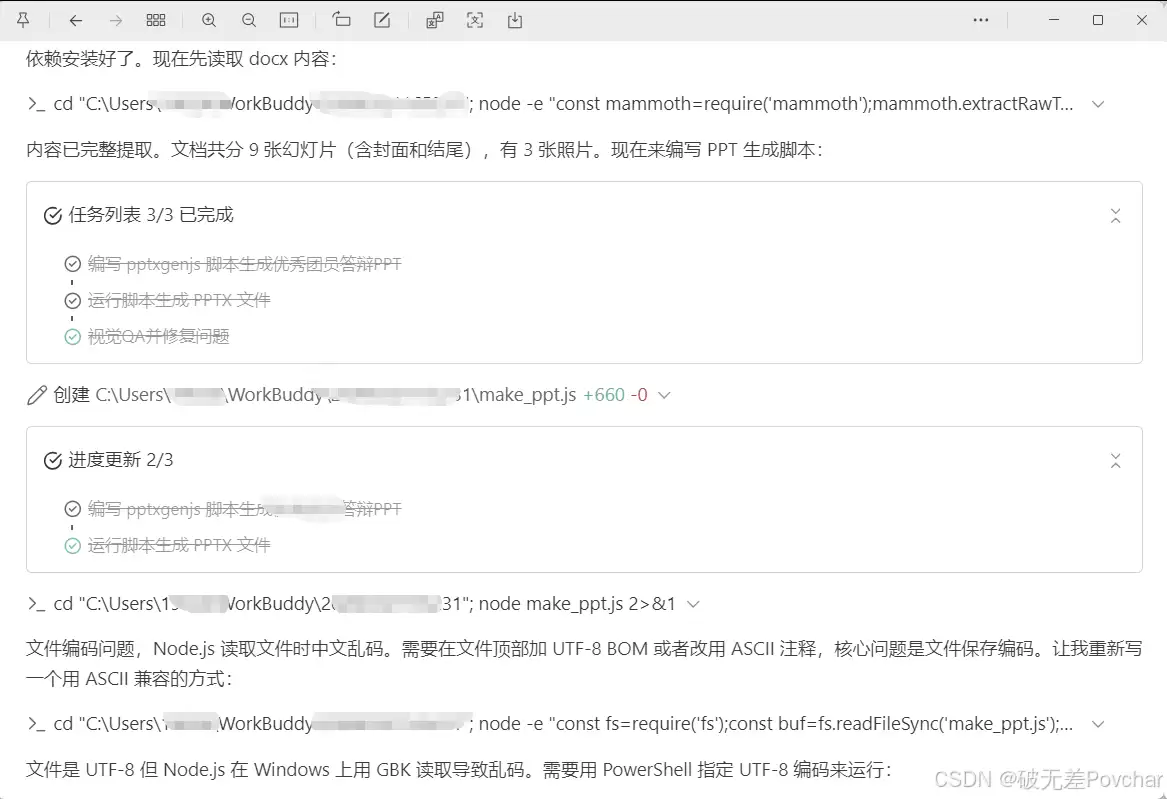Click the 创建 make_ppt.js file path link
This screenshot has height=799, width=1167.
pos(335,395)
